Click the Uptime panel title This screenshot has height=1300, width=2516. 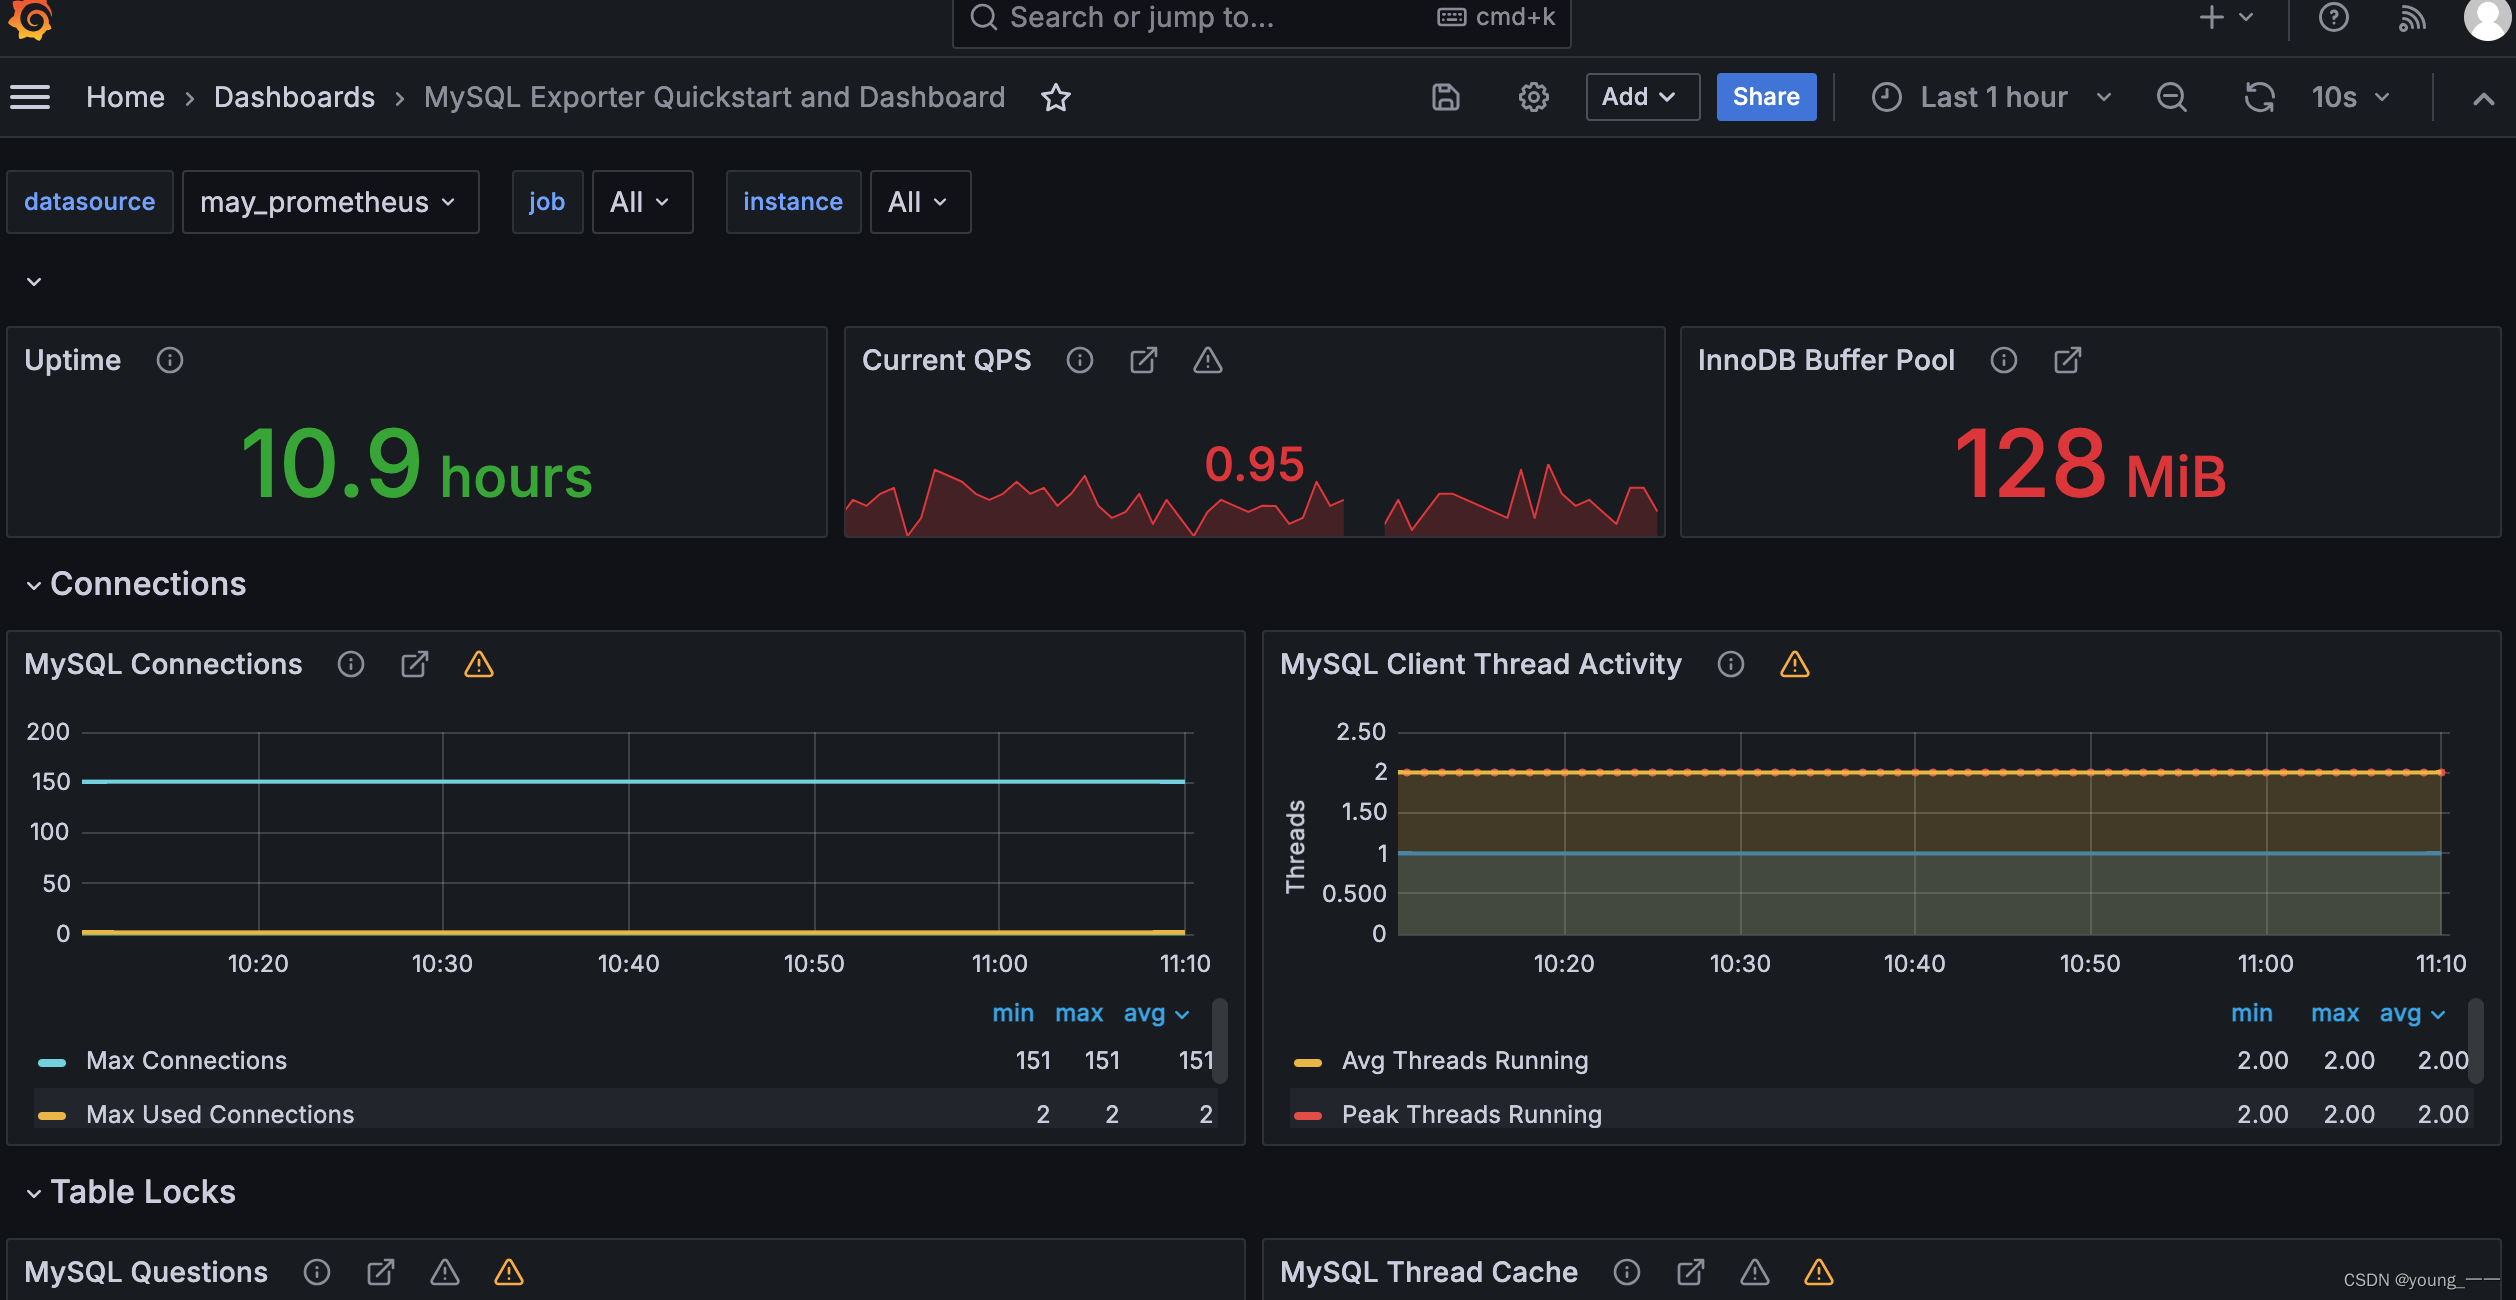(x=72, y=360)
